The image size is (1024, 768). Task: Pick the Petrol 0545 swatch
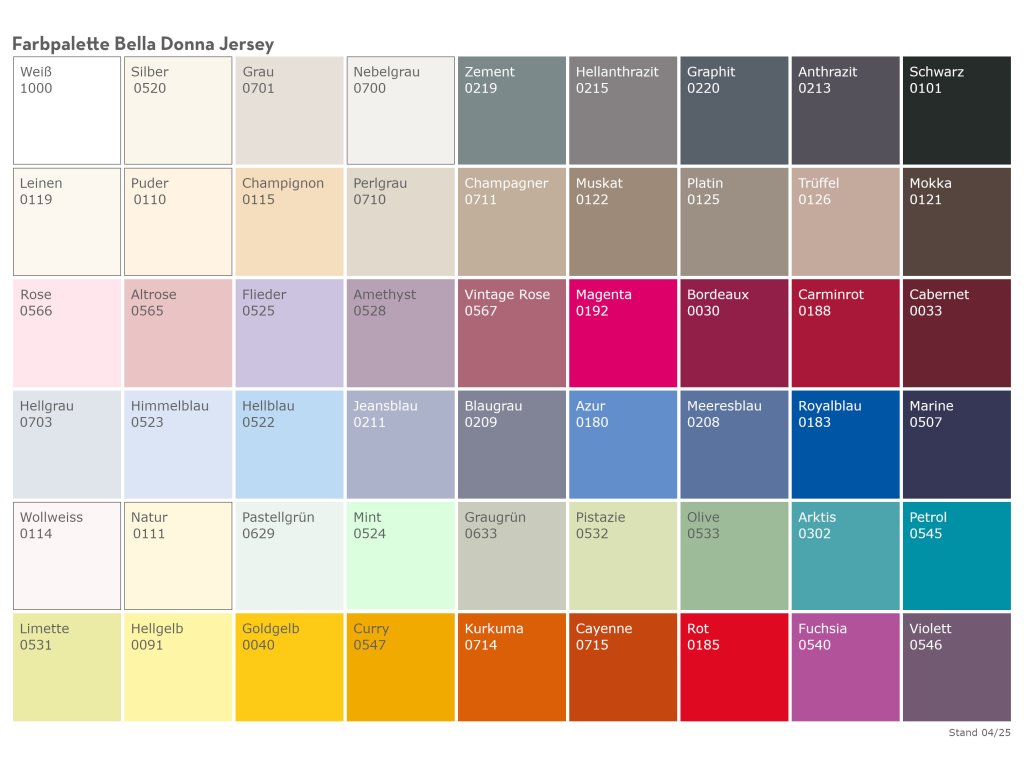pyautogui.click(x=957, y=556)
